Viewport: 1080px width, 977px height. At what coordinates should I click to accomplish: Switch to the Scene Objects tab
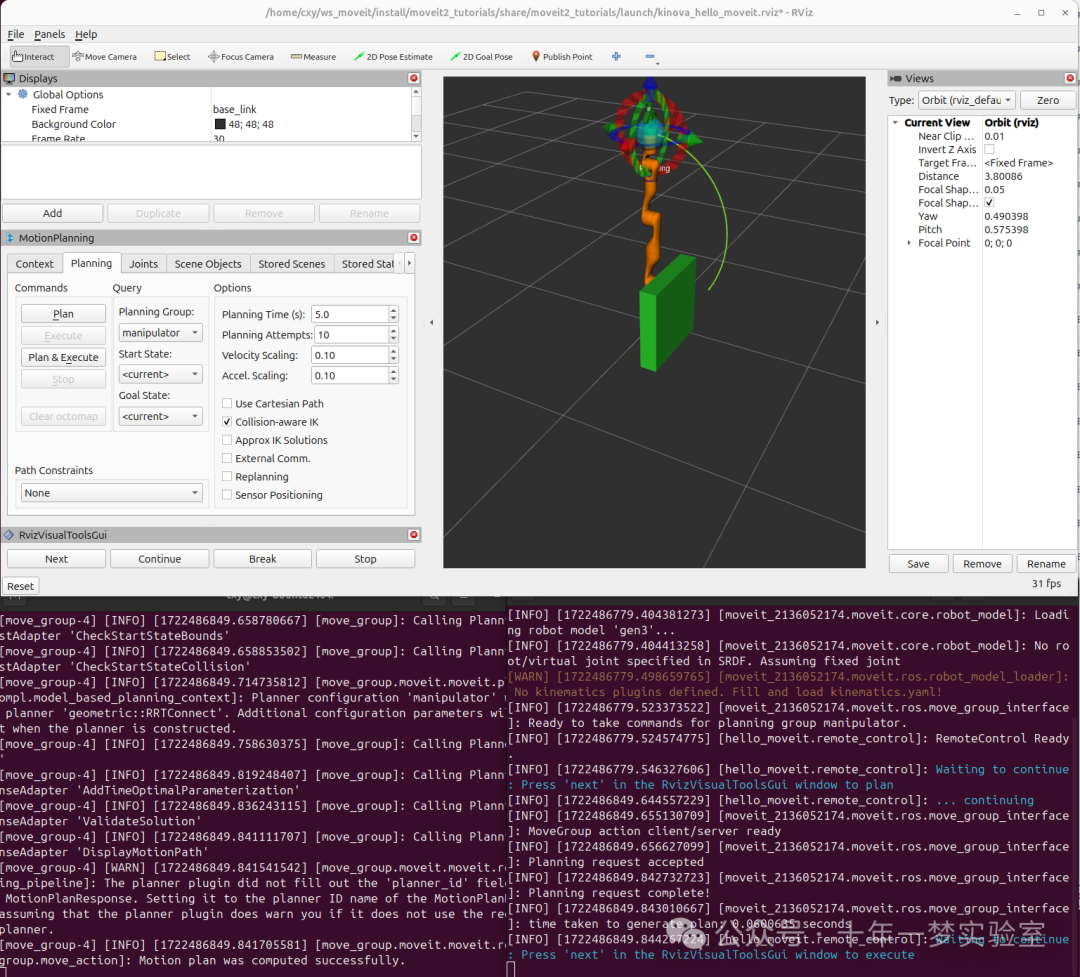pyautogui.click(x=208, y=264)
